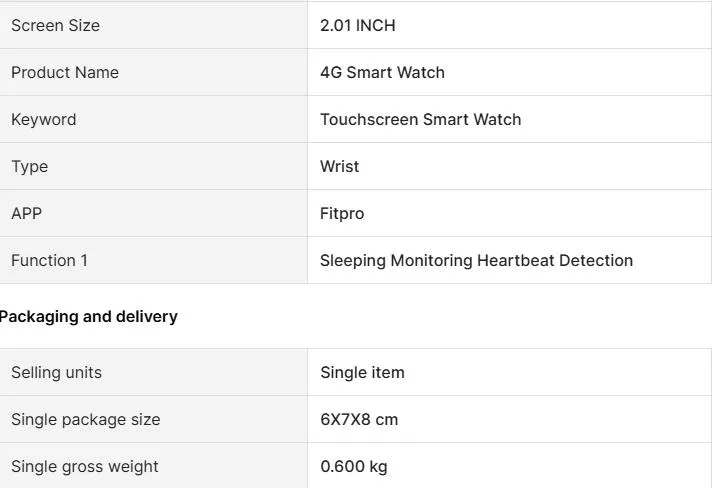Screen dimensions: 712x488
Task: Click the Wrist value cell
Action: [339, 166]
